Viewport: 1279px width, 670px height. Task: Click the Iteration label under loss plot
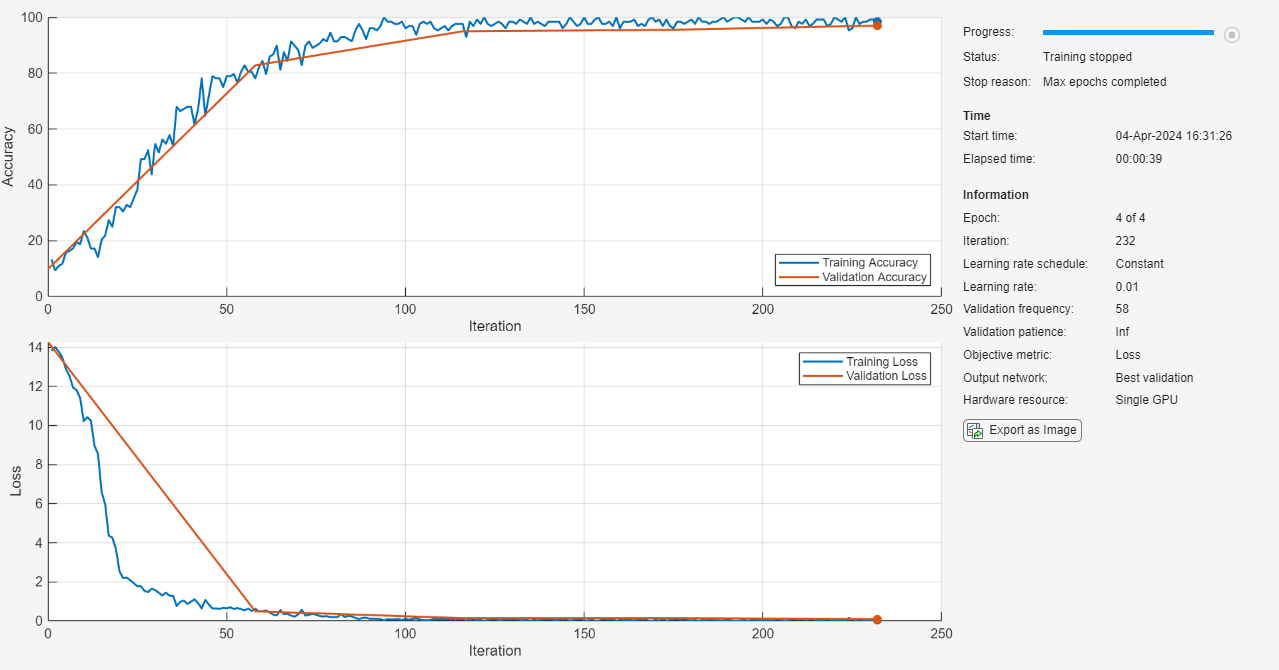click(x=495, y=651)
